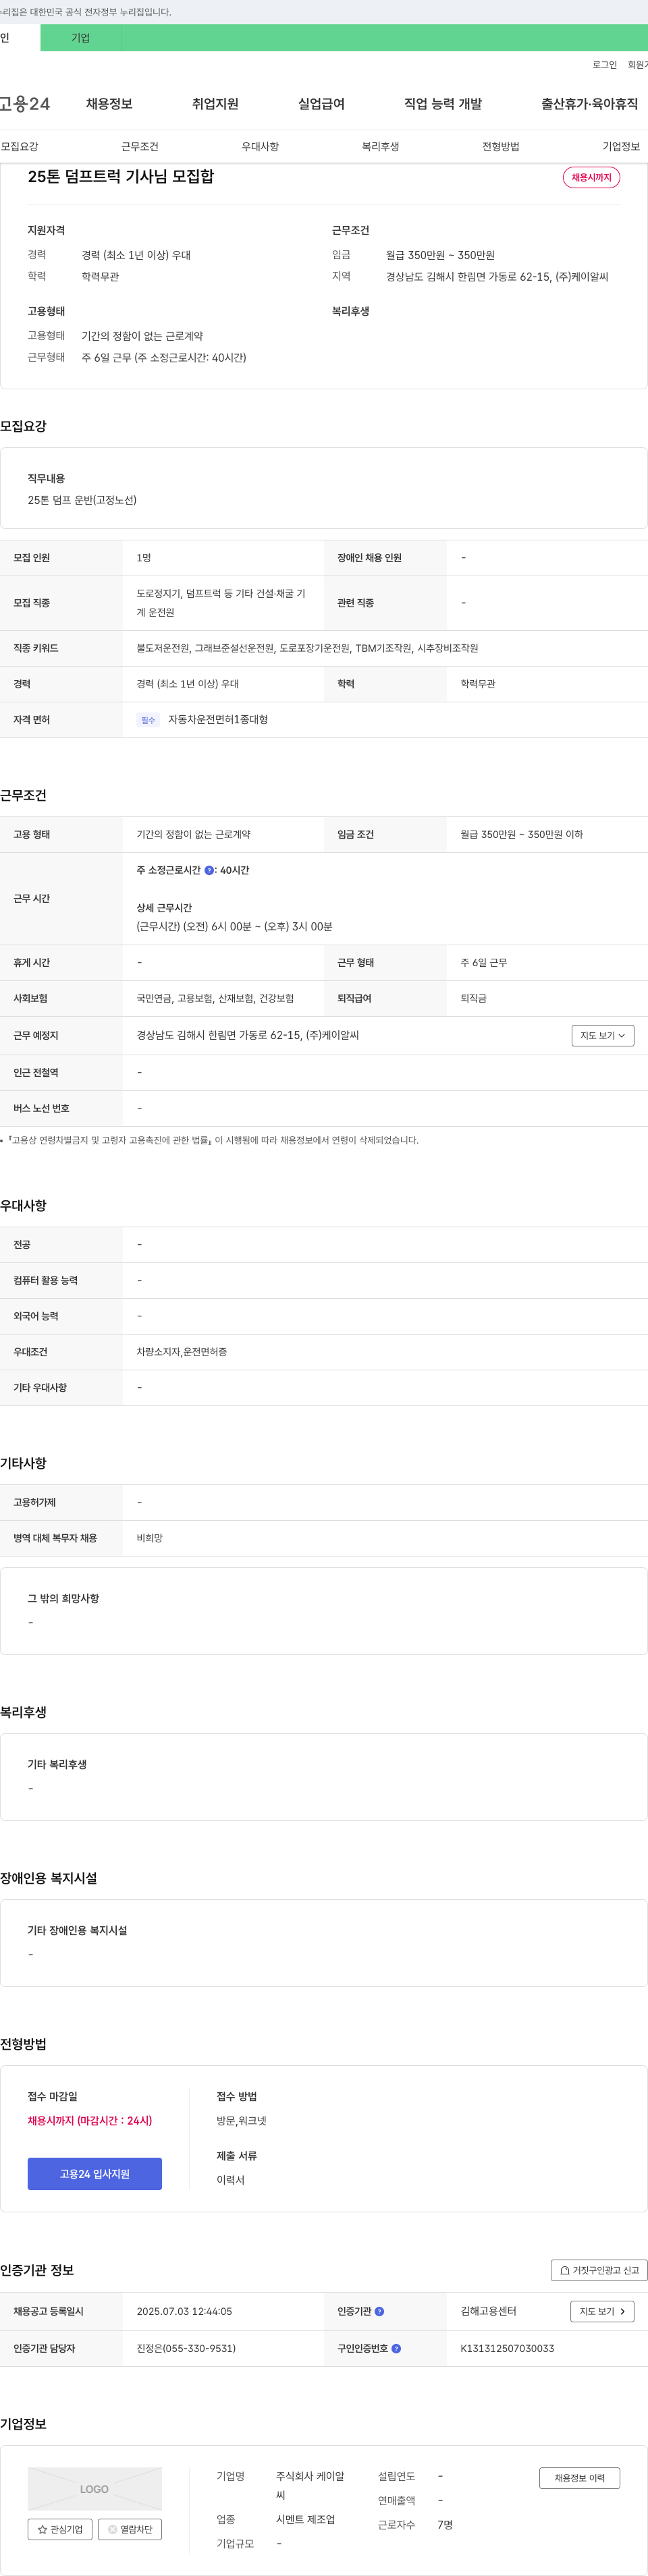Open the 채용정보 이력 button

point(580,2478)
